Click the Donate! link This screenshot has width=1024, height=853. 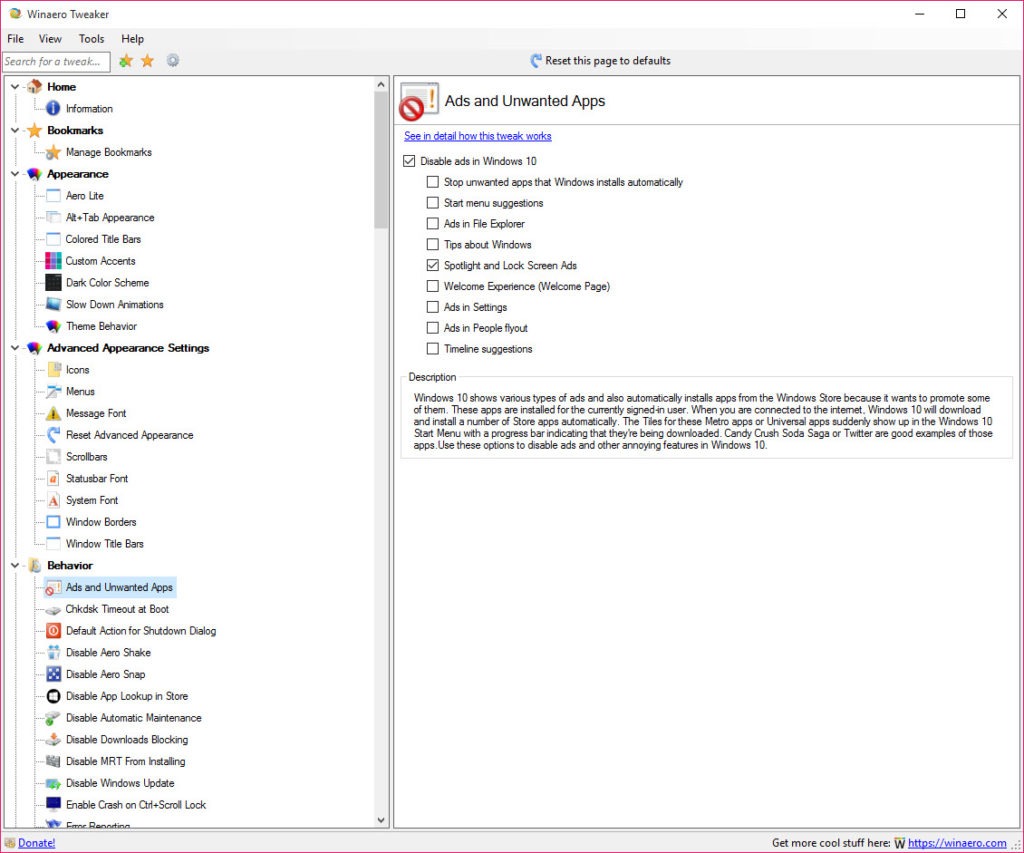(x=37, y=843)
